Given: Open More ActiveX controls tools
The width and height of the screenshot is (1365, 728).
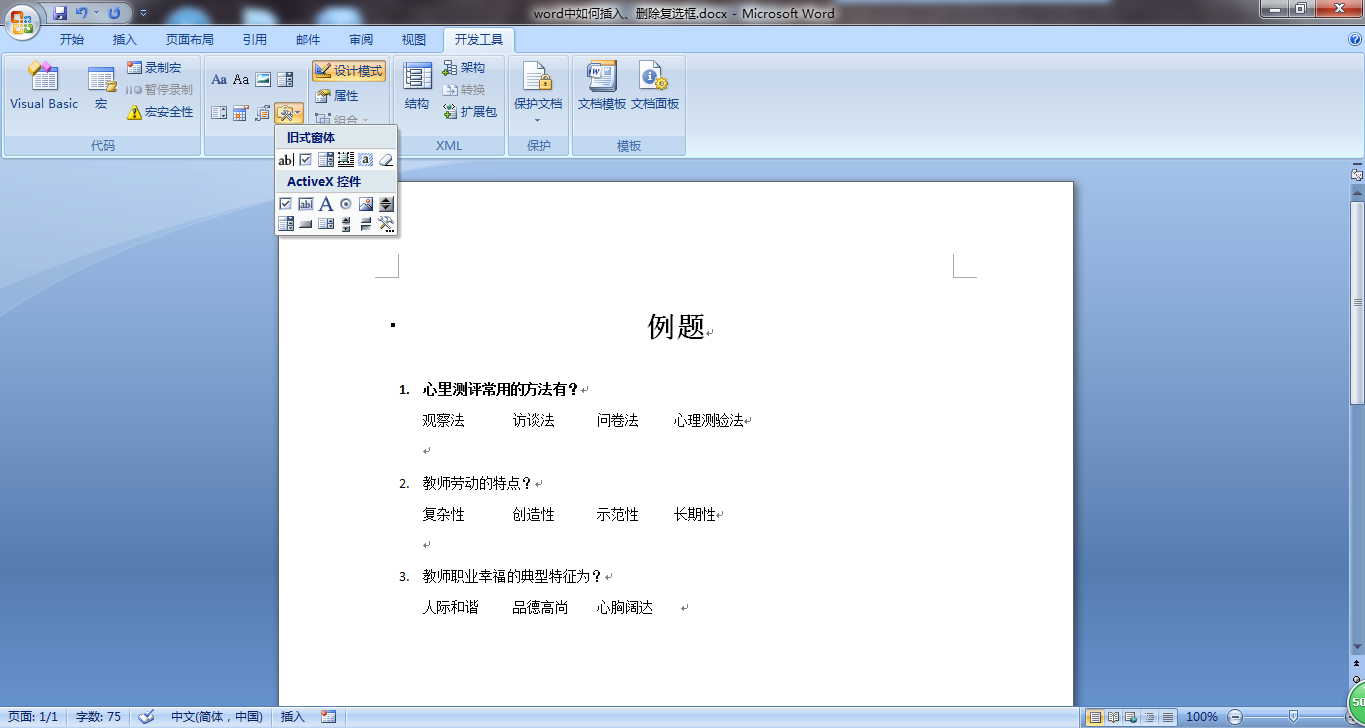Looking at the screenshot, I should pyautogui.click(x=386, y=224).
